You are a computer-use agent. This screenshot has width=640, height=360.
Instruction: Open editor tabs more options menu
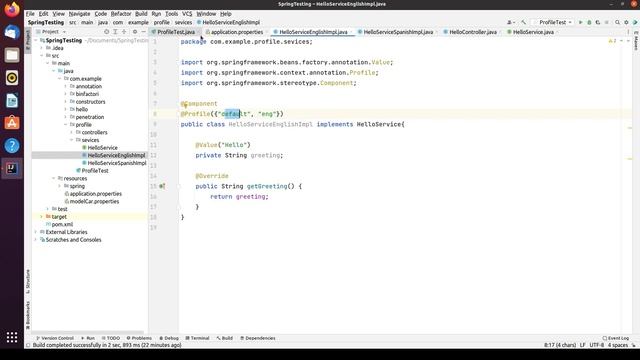coord(628,32)
